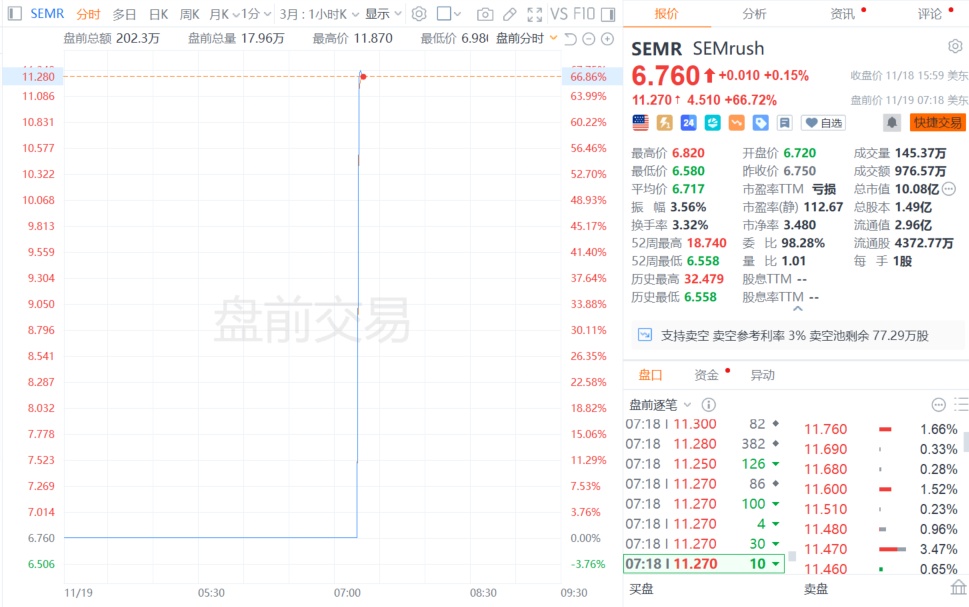
Task: Click the 52周最高 18.740 value
Action: tap(706, 243)
